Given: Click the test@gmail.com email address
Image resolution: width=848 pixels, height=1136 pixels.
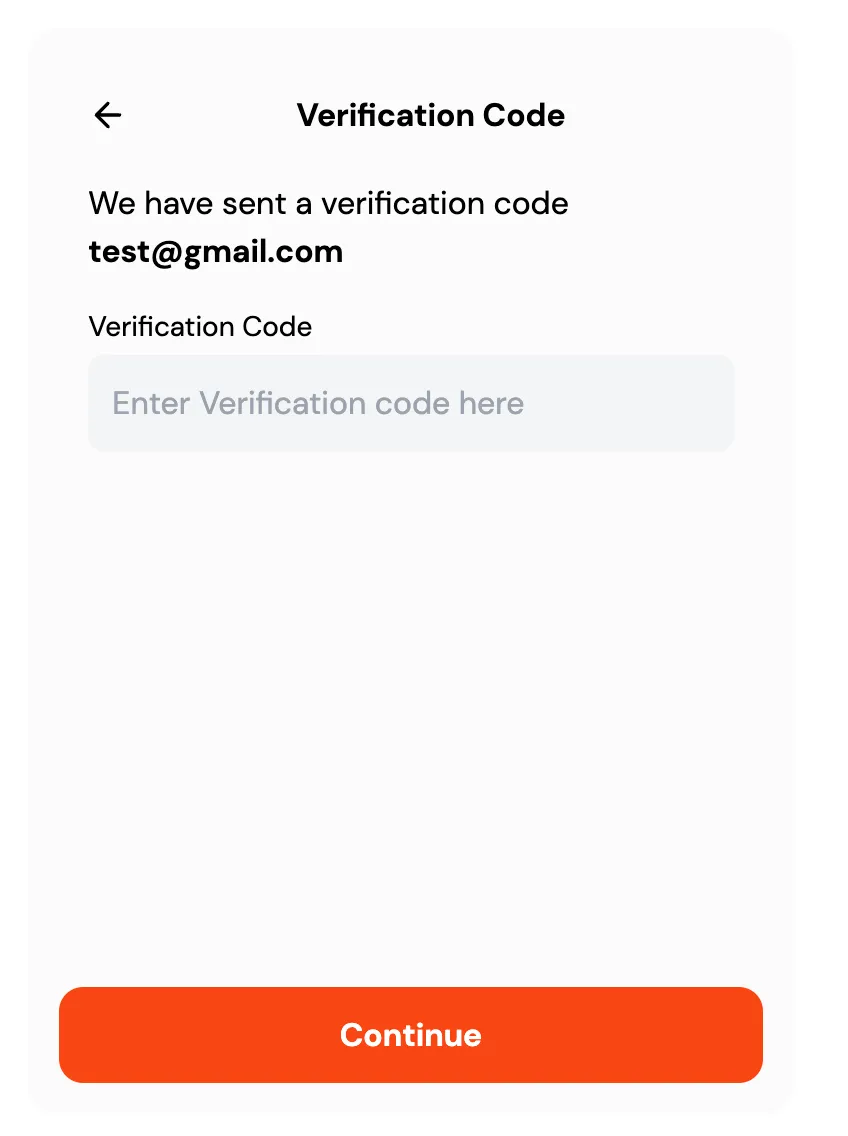Looking at the screenshot, I should [x=216, y=251].
